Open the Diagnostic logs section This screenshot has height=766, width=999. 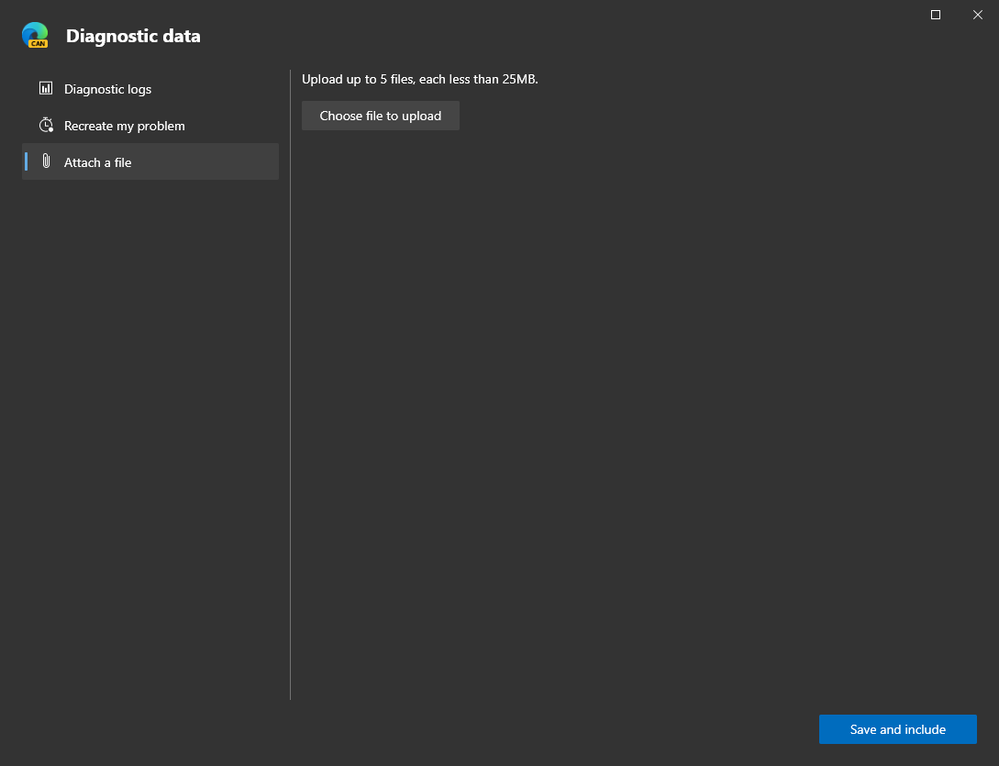(150, 89)
